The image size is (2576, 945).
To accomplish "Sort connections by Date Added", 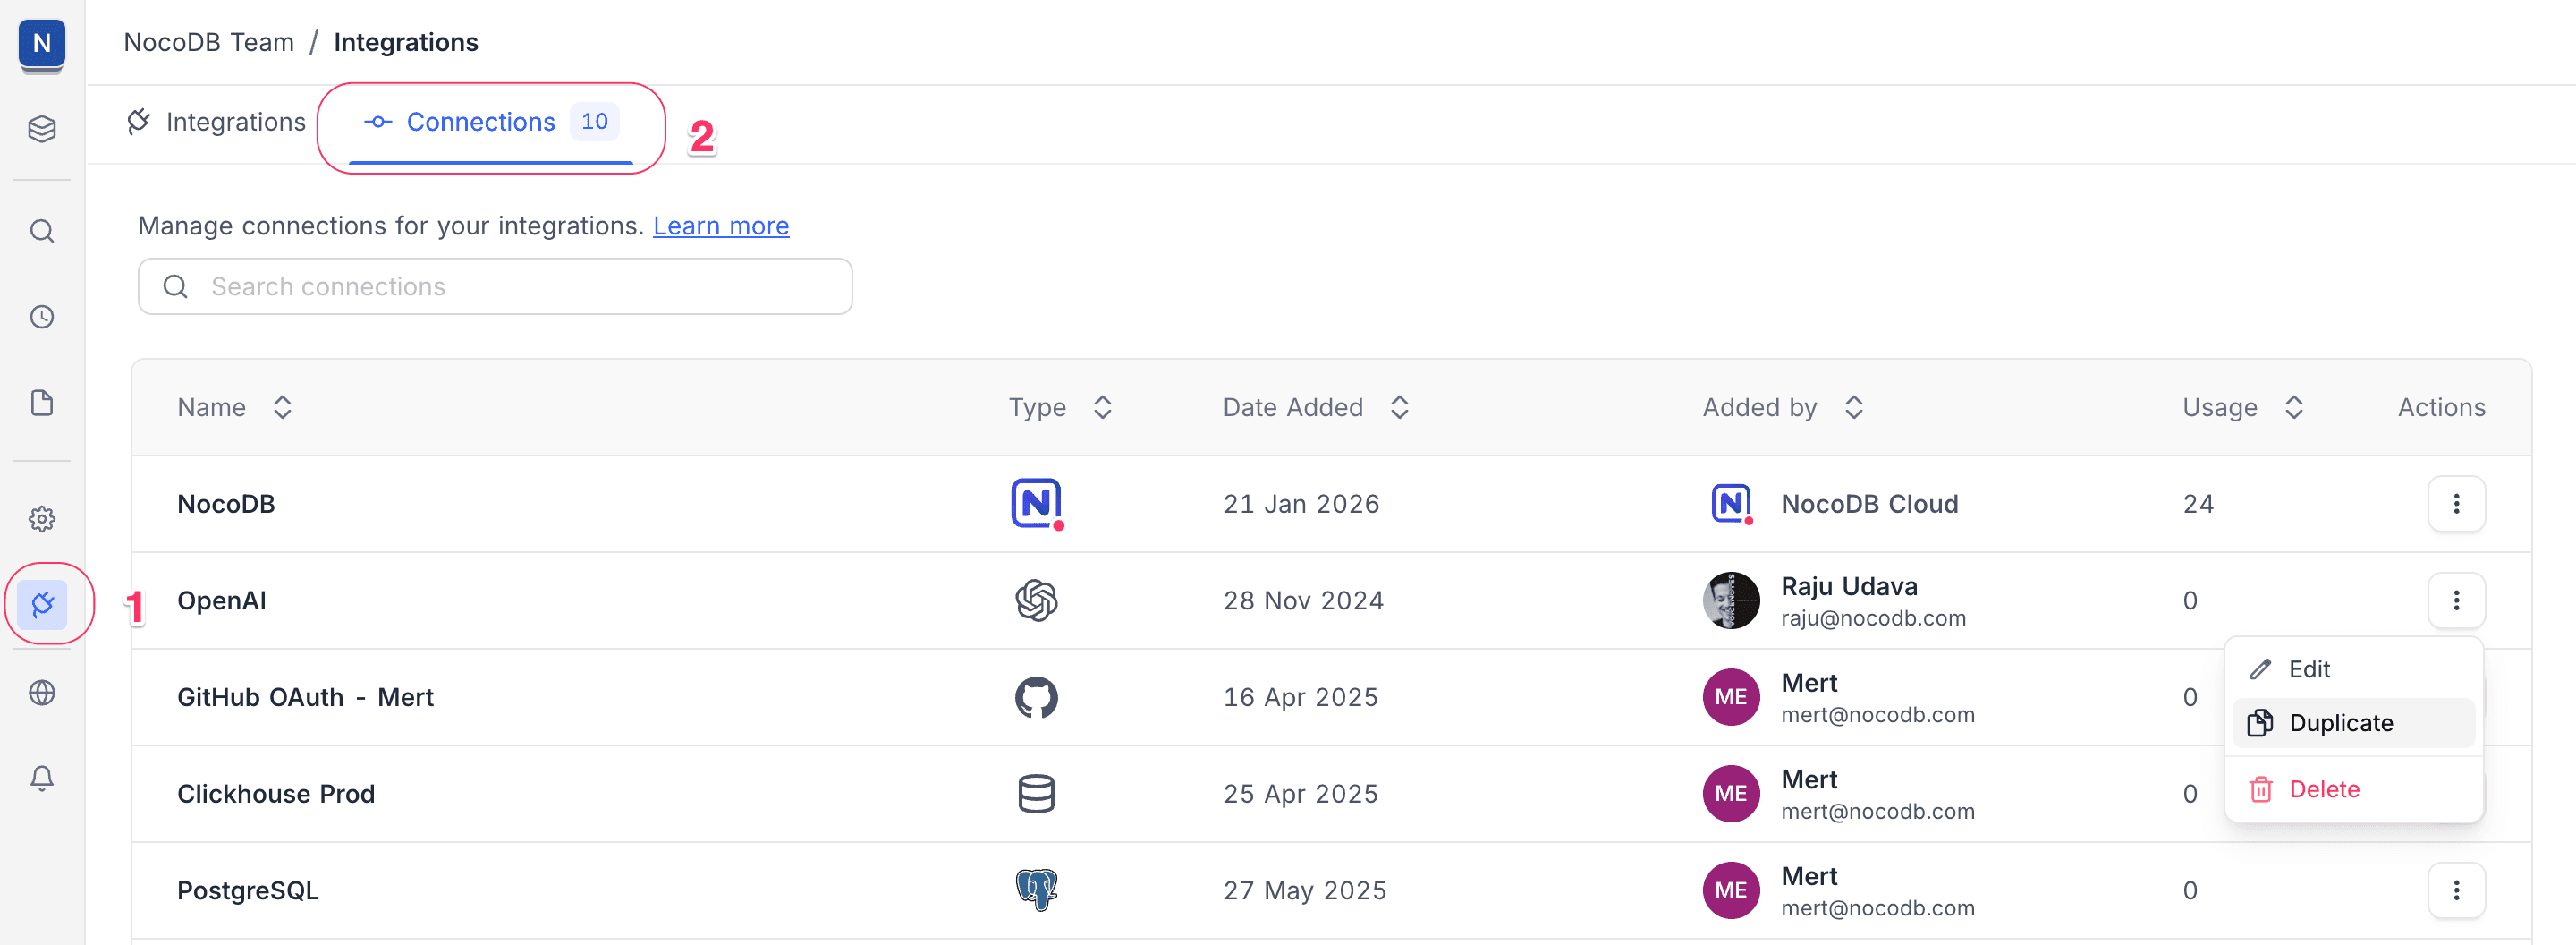I will pos(1399,407).
